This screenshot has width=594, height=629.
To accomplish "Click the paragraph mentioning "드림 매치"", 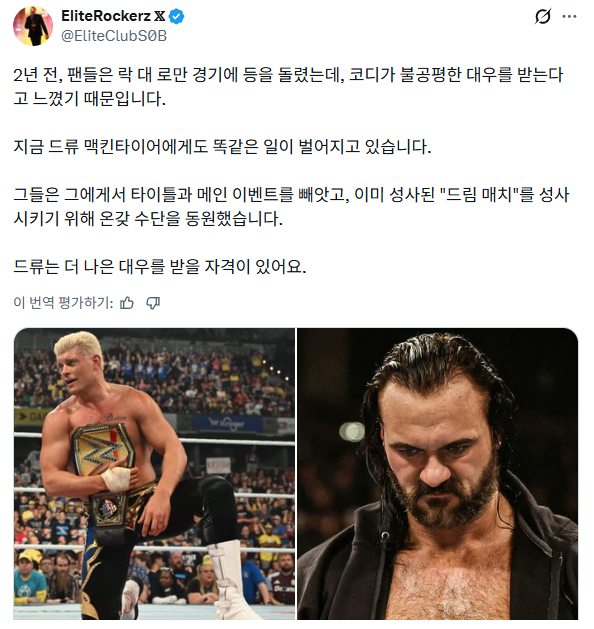I will [x=291, y=207].
